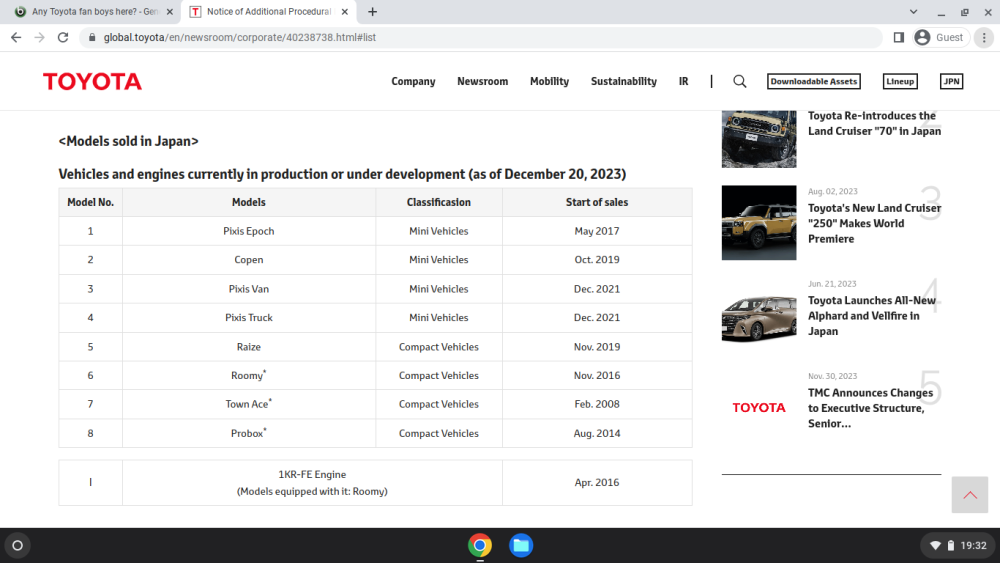
Task: Click the "Roomy" table cell
Action: click(x=249, y=376)
